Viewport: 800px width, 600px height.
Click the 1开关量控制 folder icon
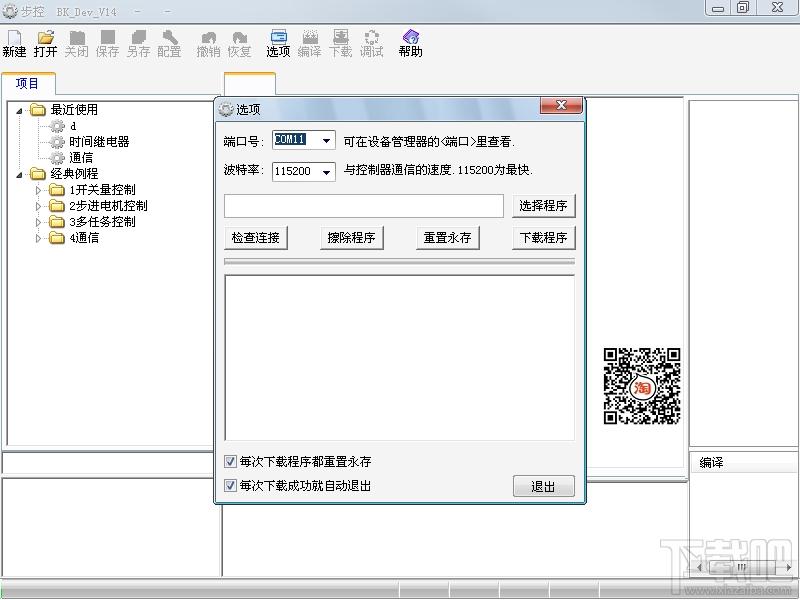pos(57,190)
